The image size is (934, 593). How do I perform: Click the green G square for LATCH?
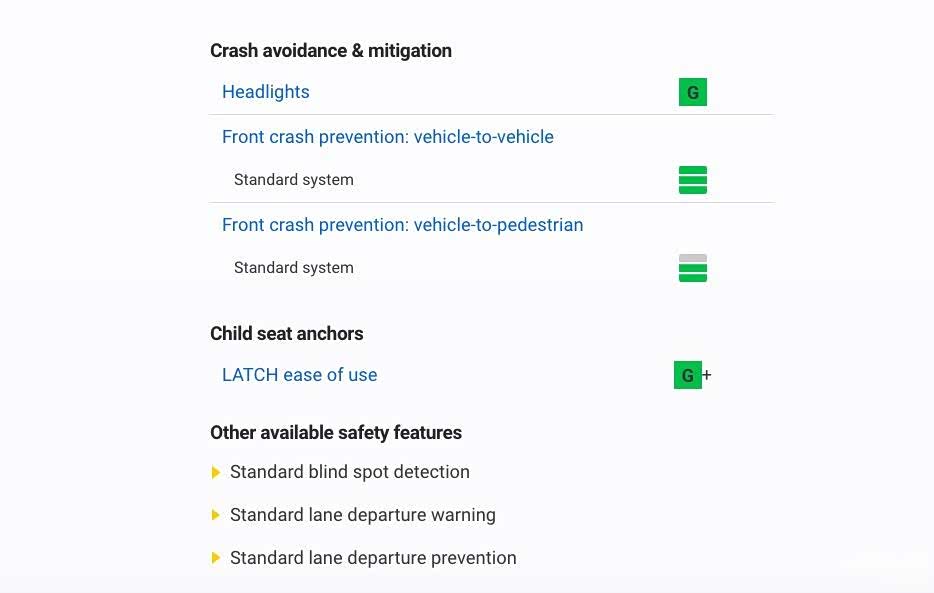pyautogui.click(x=687, y=376)
